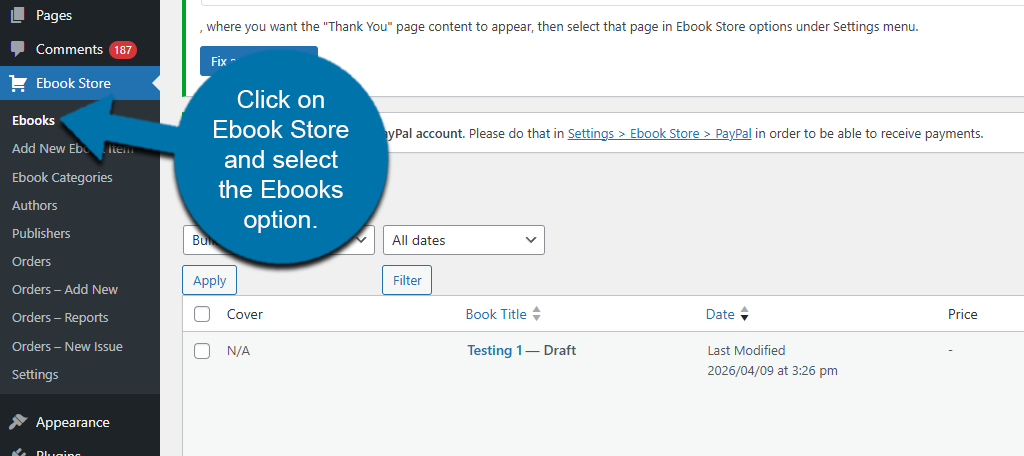
Task: Open the All dates dropdown
Action: tap(464, 240)
